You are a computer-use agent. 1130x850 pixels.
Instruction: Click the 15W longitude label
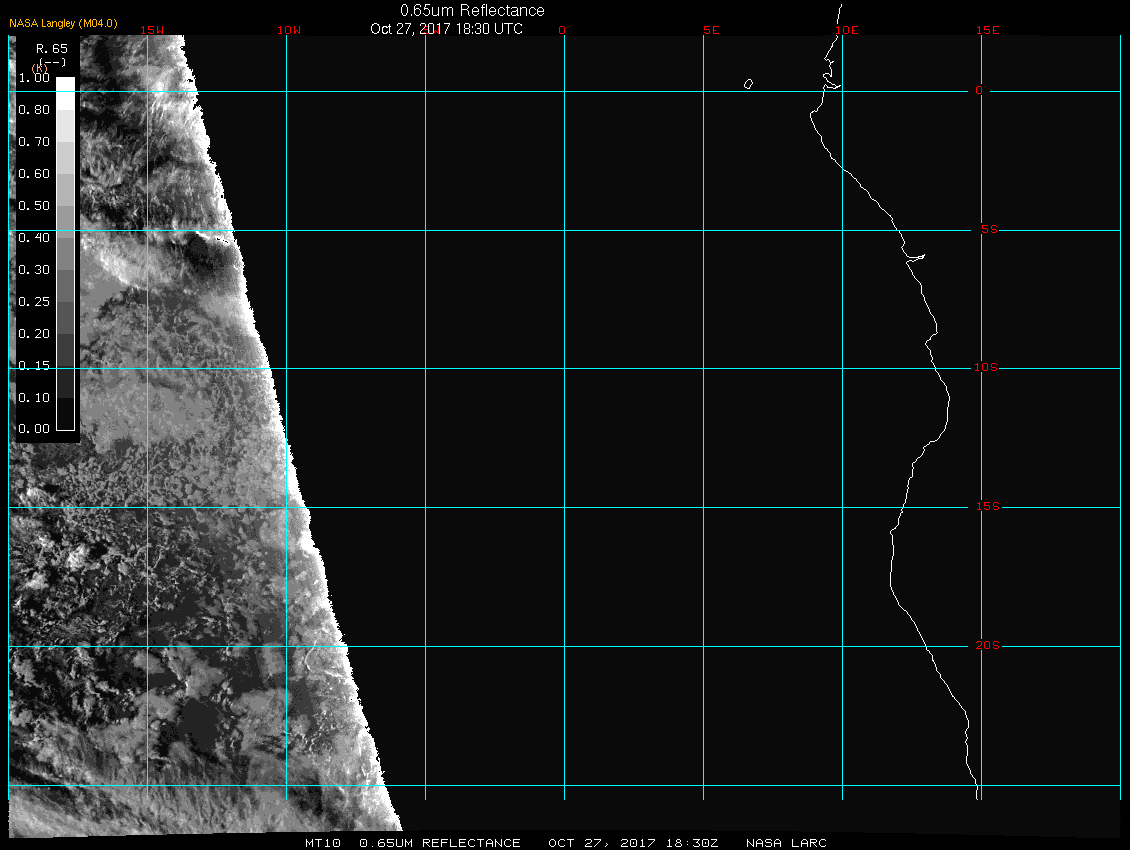coord(153,30)
